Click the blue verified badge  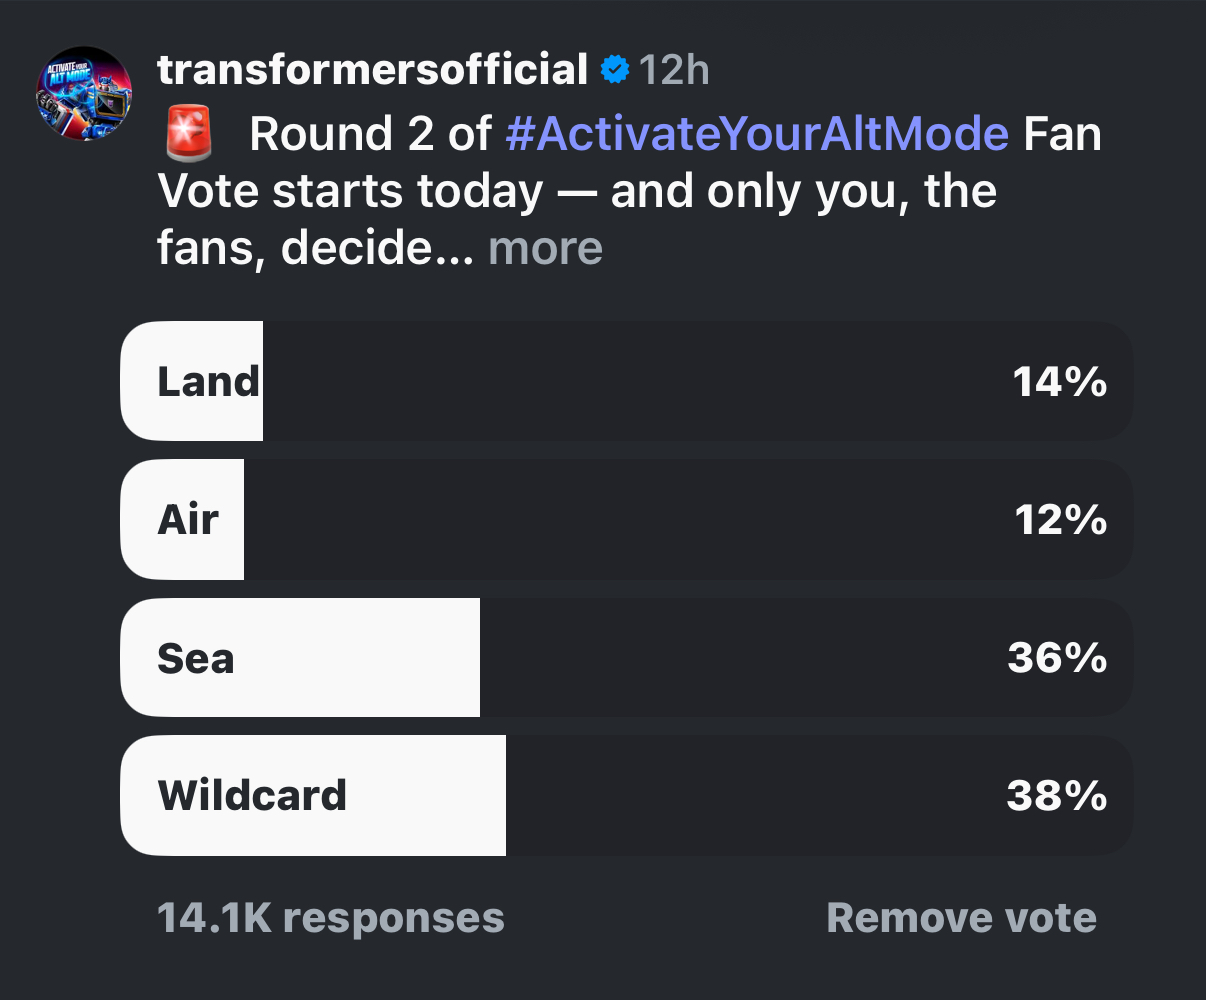pyautogui.click(x=614, y=70)
